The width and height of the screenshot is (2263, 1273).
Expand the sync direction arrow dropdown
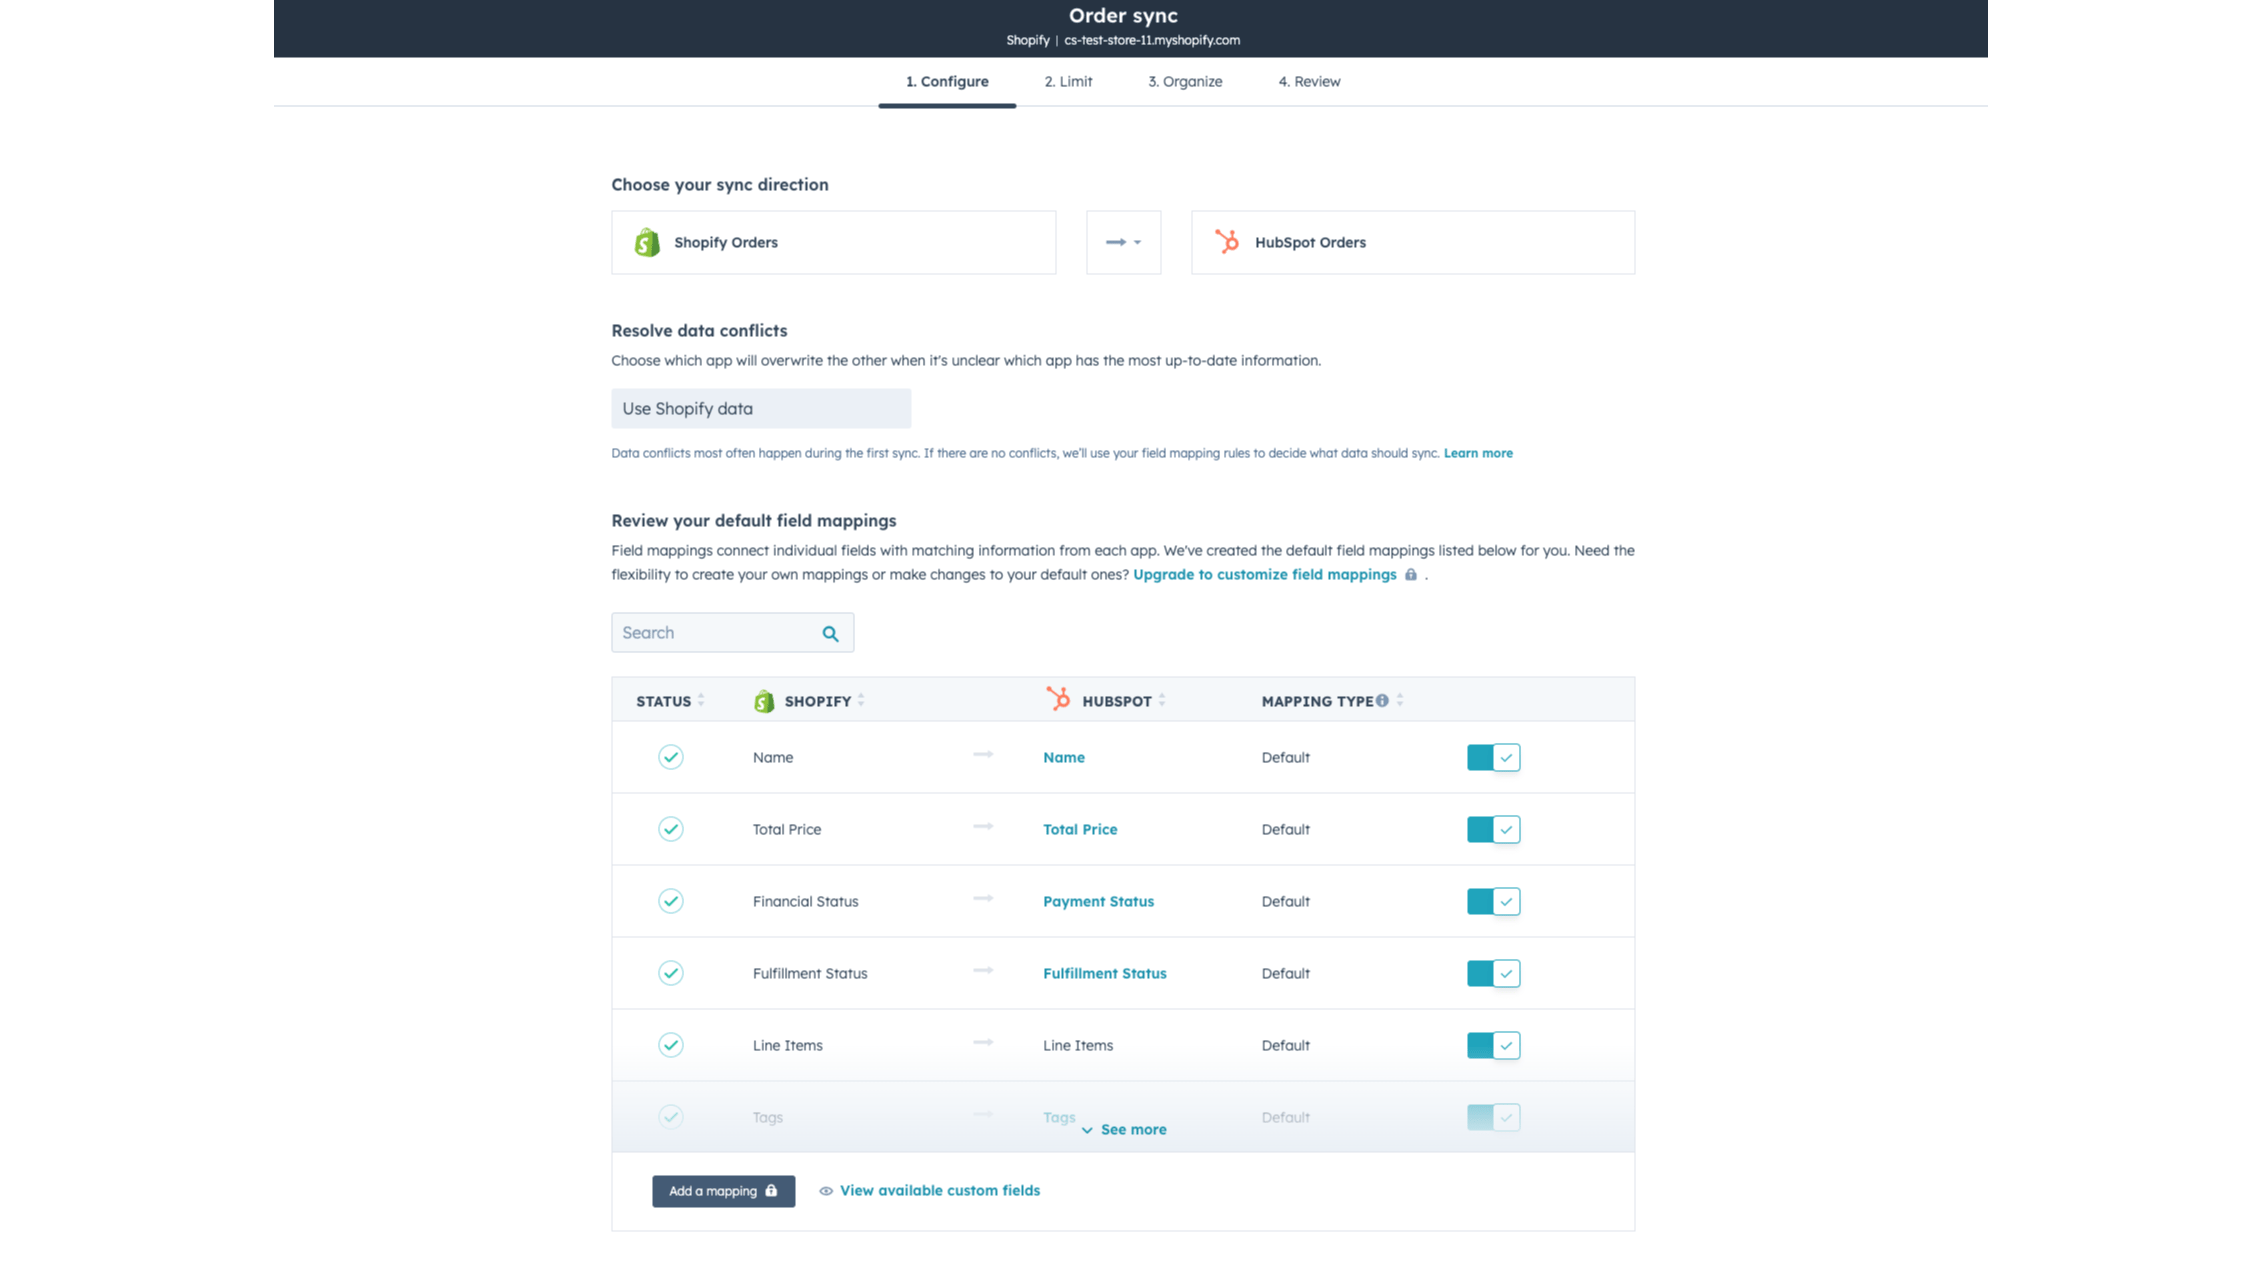[1124, 241]
